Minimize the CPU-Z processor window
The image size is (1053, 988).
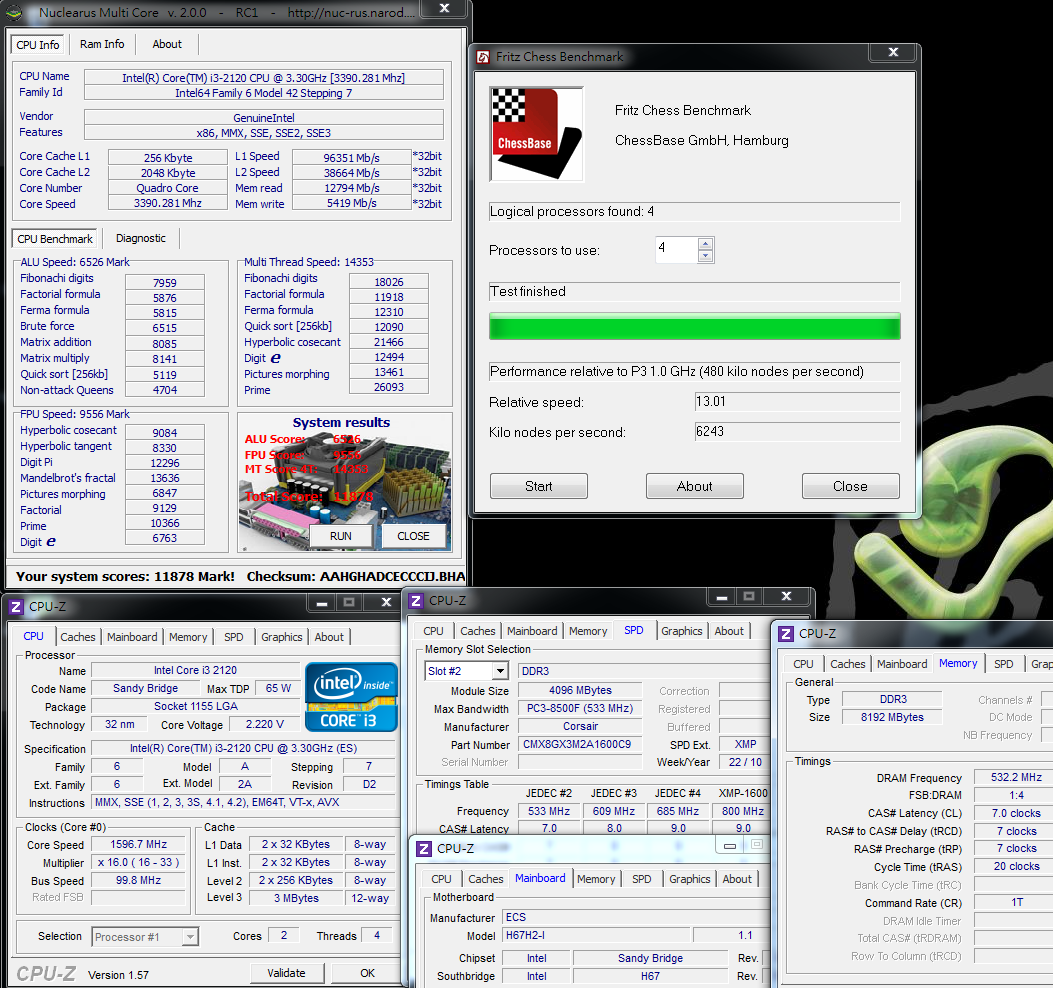322,602
